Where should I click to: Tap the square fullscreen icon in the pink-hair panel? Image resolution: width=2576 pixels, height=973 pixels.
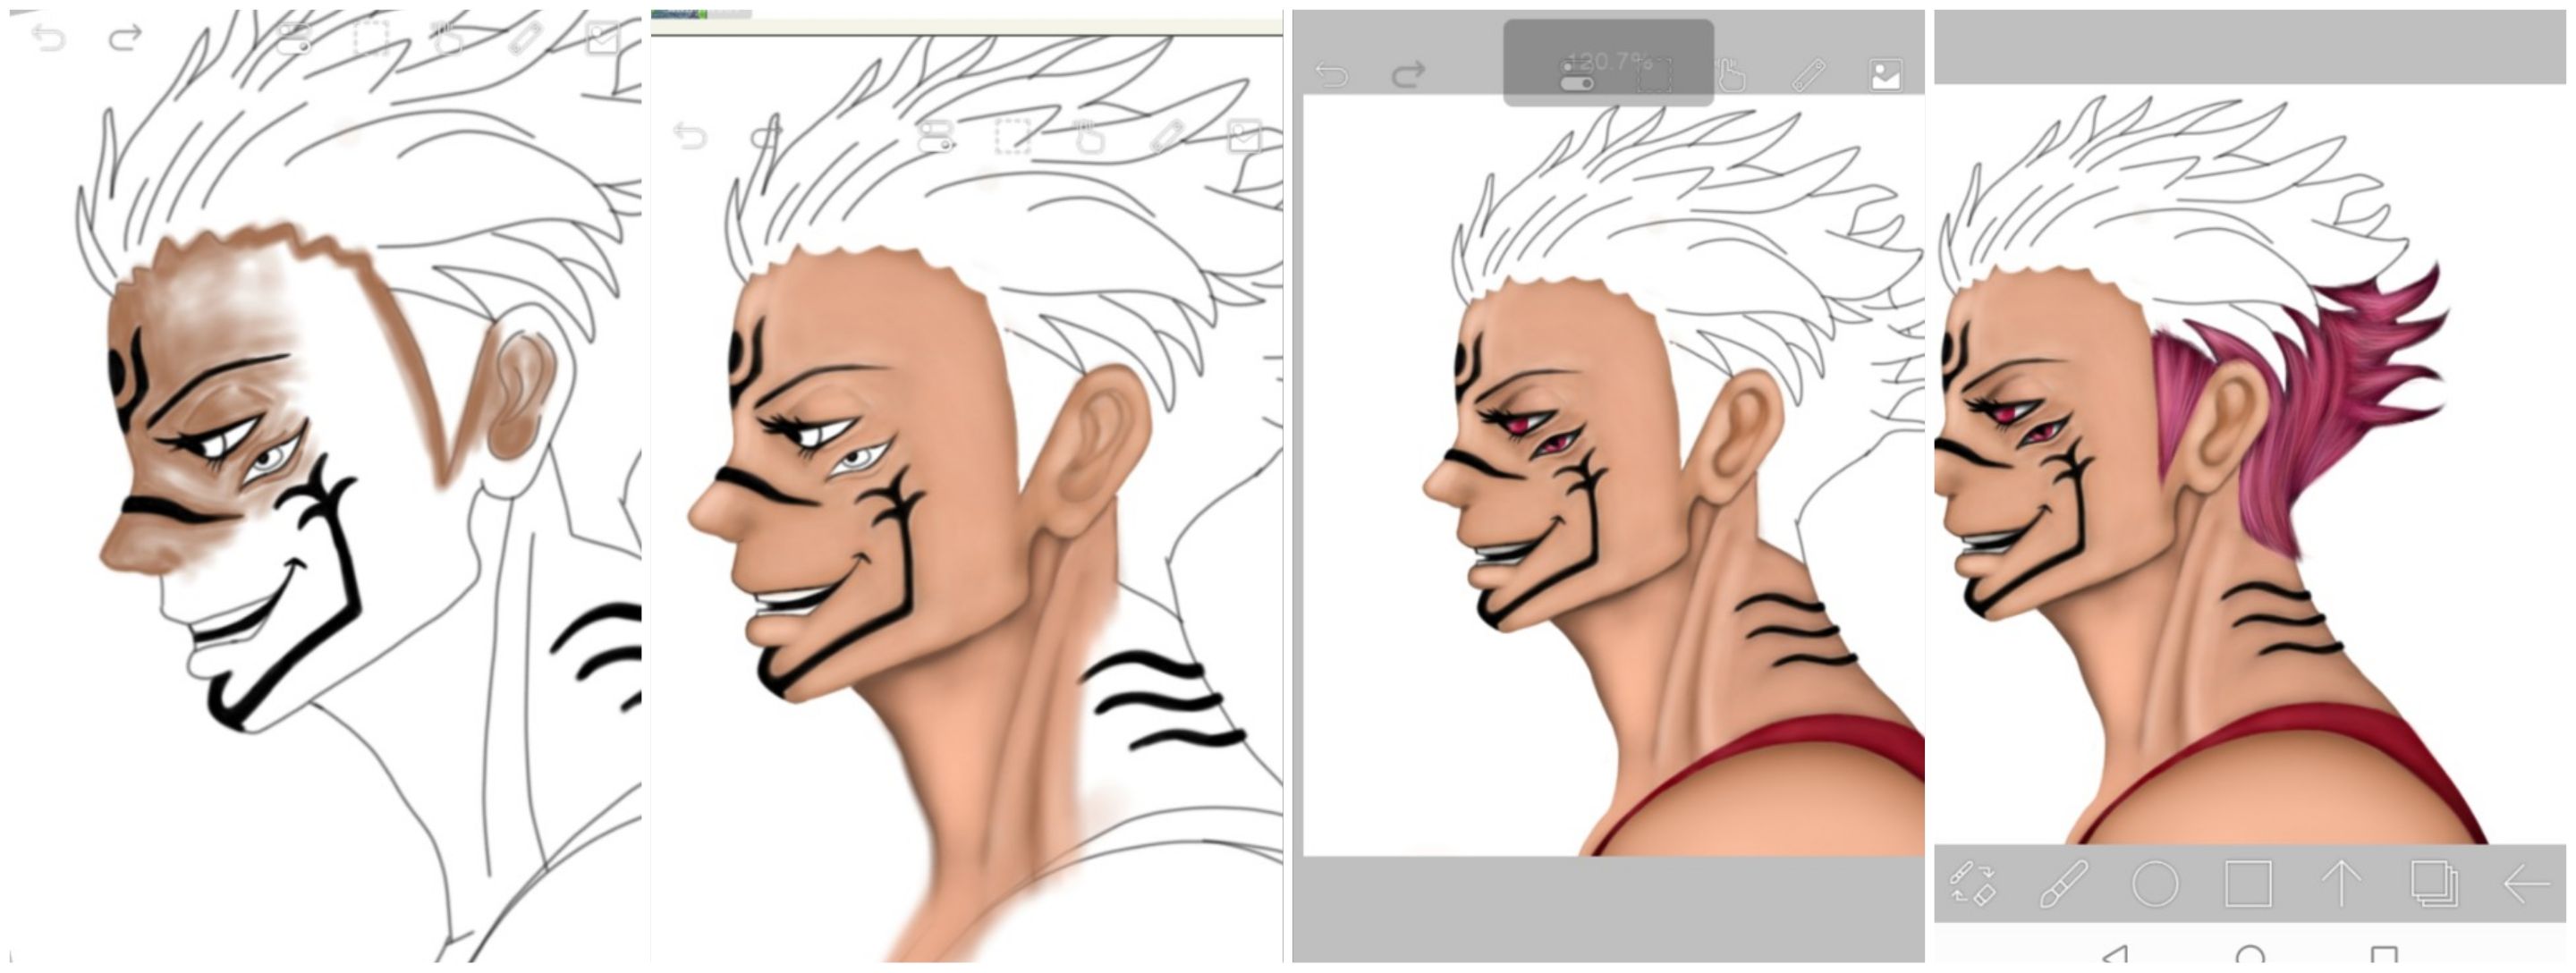click(x=2248, y=884)
